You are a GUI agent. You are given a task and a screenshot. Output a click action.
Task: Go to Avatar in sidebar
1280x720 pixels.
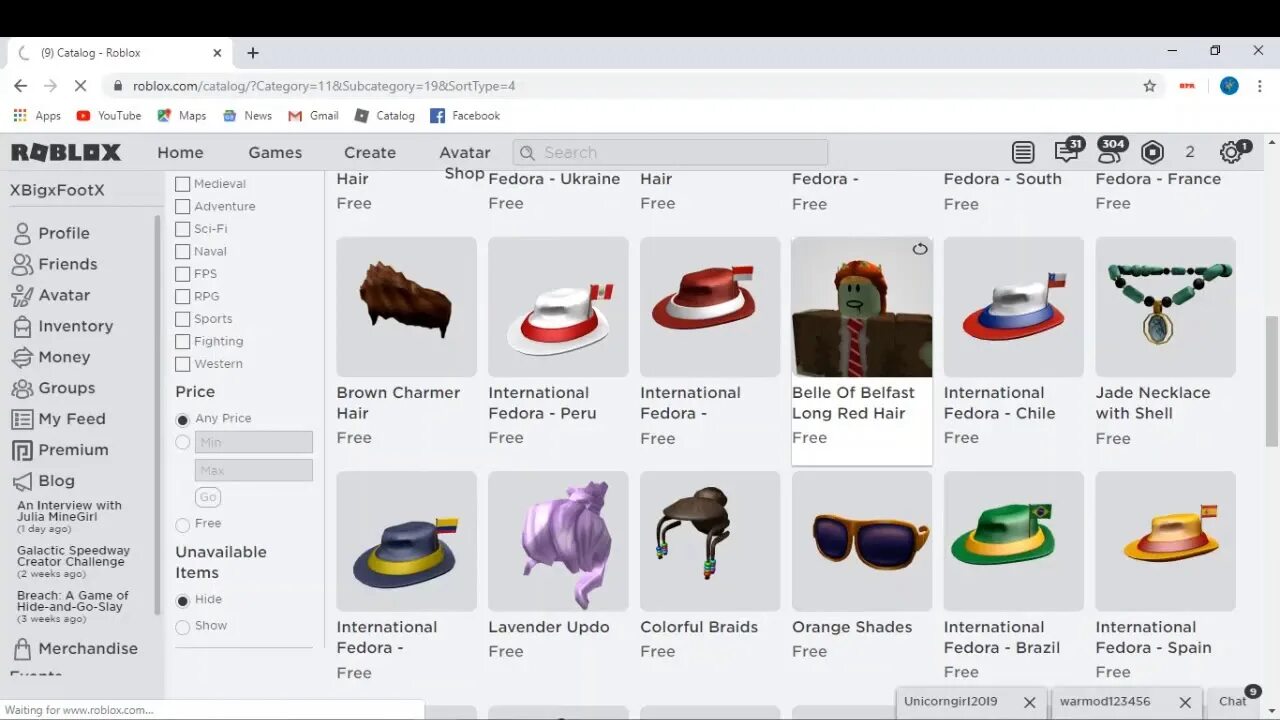[x=51, y=295]
